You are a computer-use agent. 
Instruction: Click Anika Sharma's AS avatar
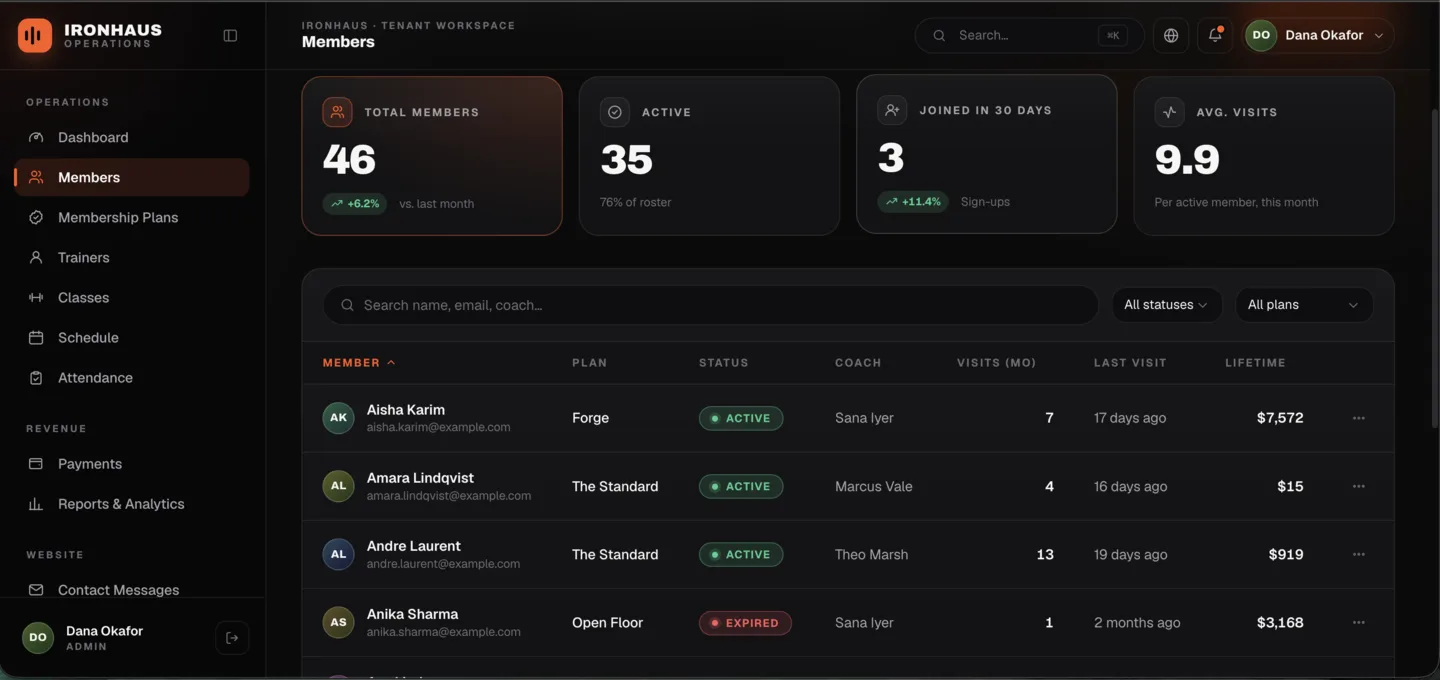coord(338,622)
